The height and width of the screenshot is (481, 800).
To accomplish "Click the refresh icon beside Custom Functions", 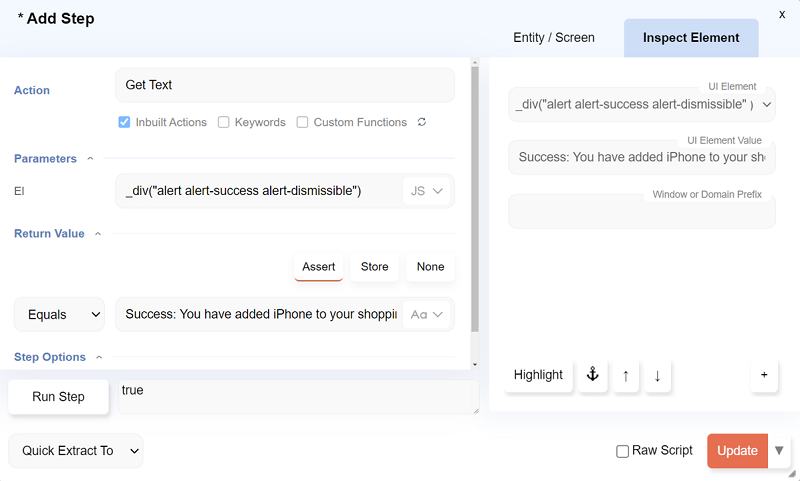I will tap(422, 122).
